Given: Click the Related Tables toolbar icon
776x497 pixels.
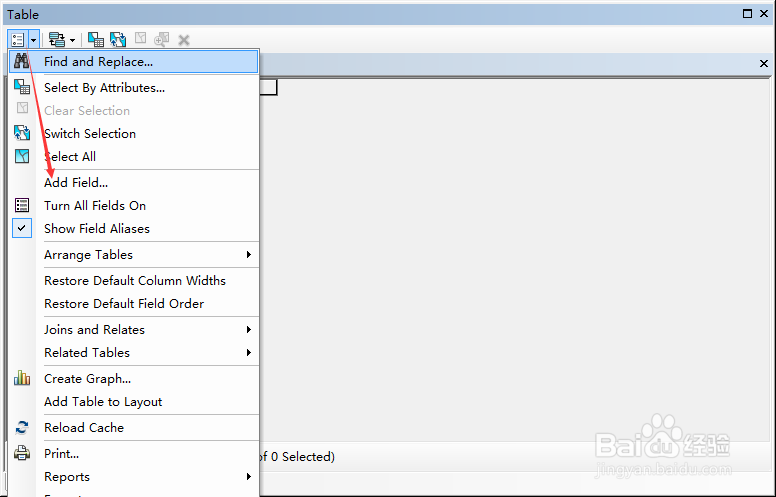Looking at the screenshot, I should point(57,40).
